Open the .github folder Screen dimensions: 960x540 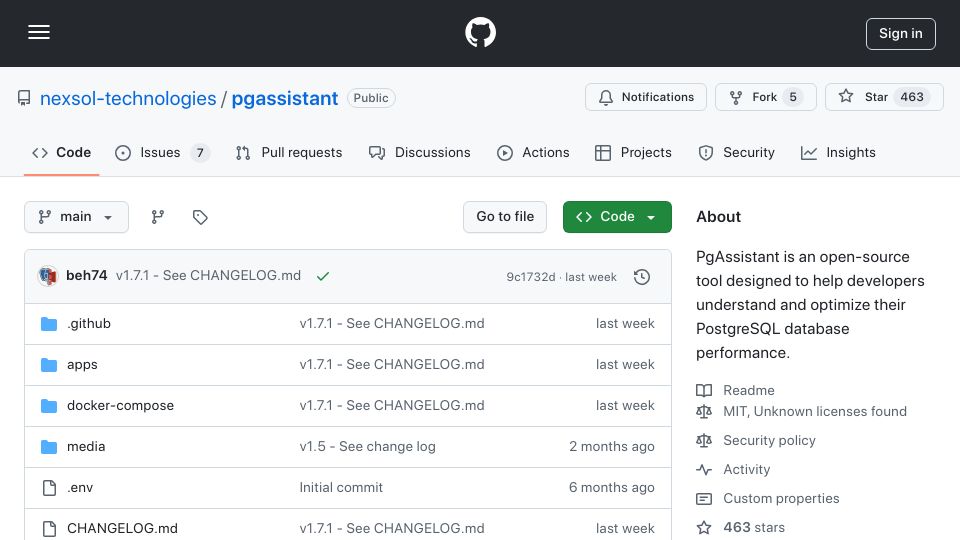coord(89,323)
